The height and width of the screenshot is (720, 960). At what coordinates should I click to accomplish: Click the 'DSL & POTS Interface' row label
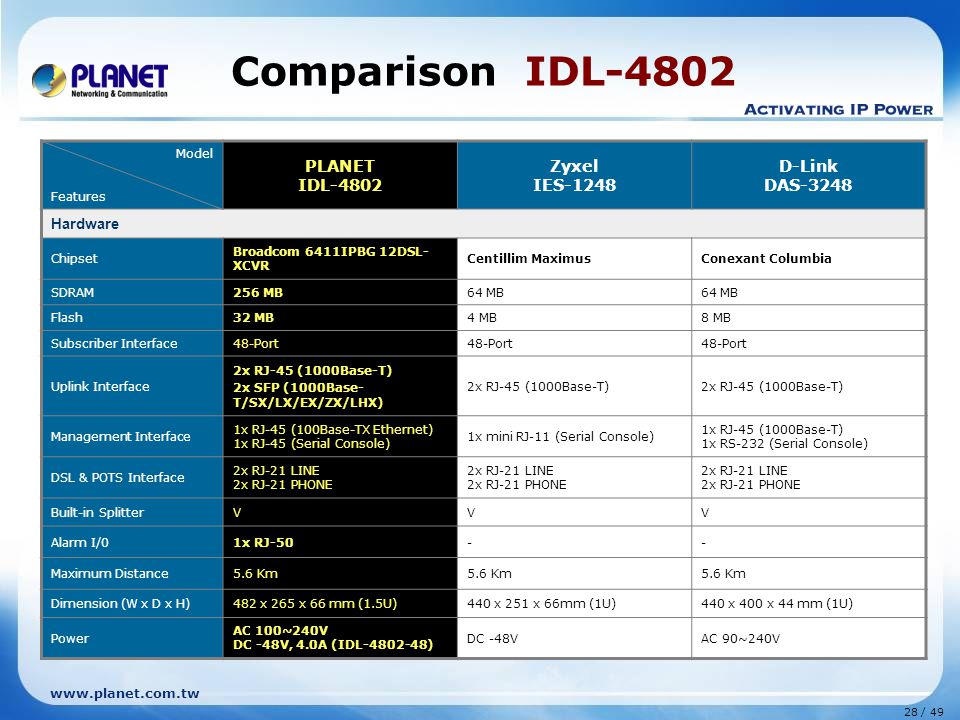118,478
